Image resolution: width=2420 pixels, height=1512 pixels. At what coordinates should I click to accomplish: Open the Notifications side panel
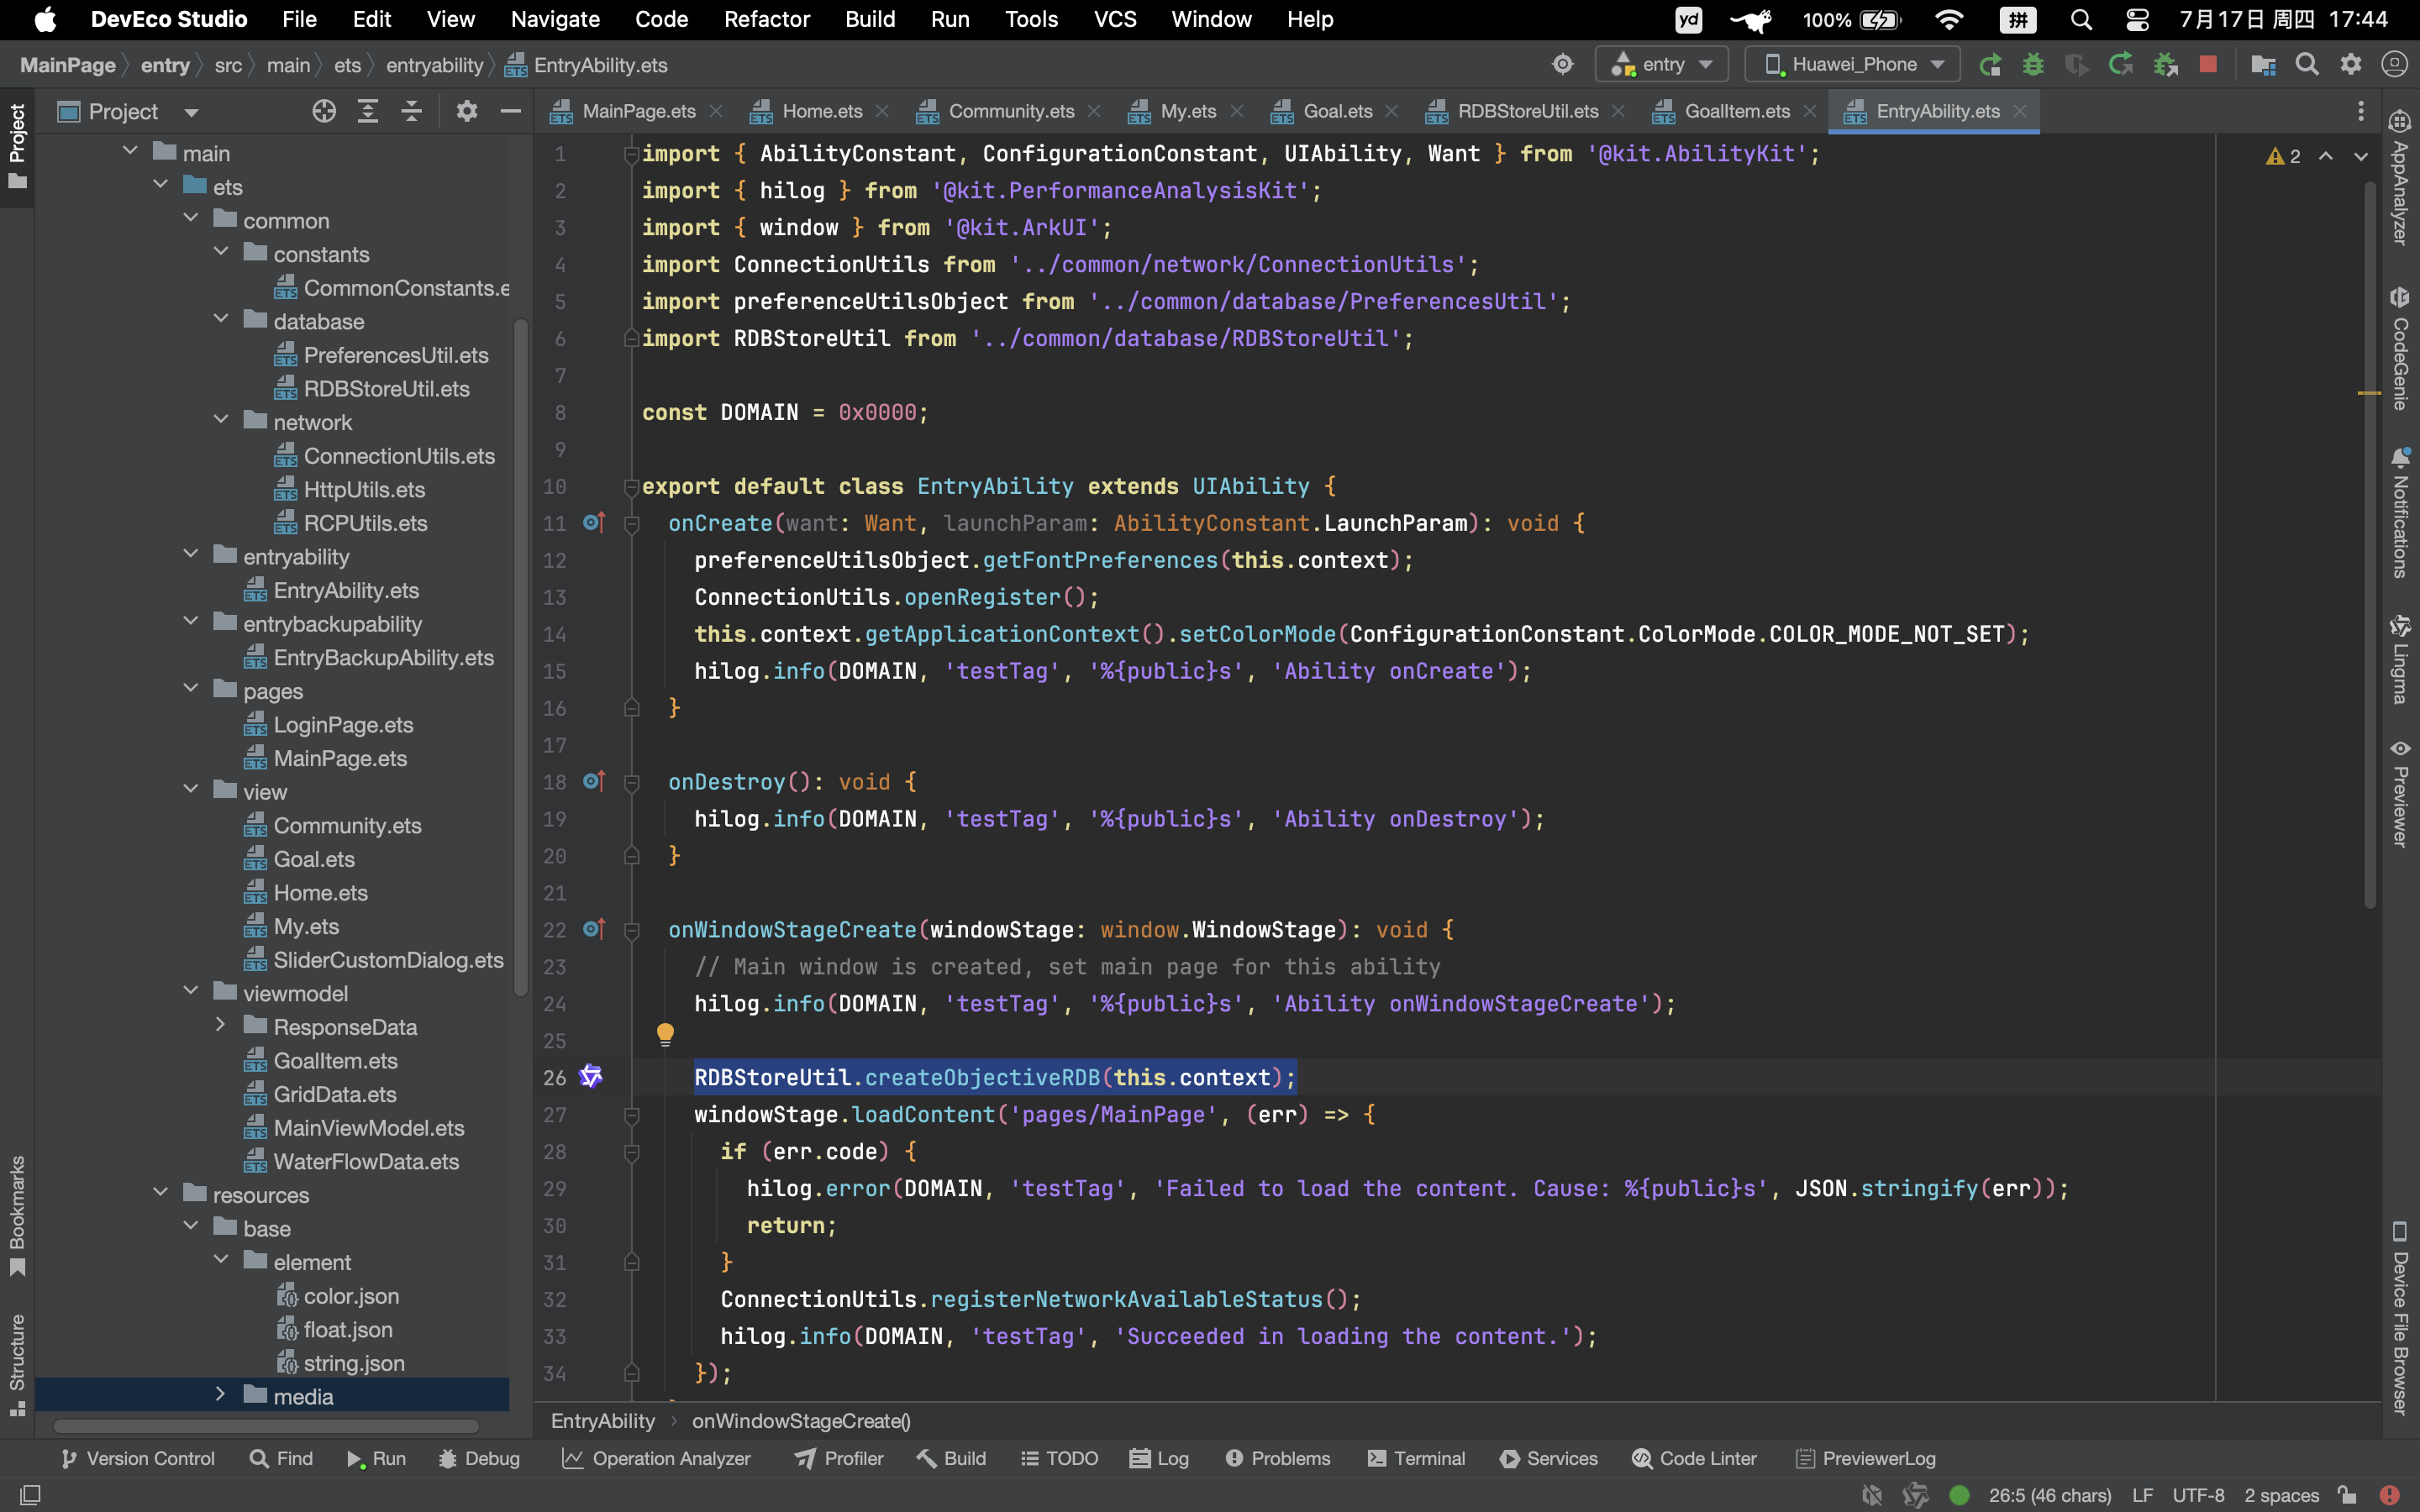2400,513
